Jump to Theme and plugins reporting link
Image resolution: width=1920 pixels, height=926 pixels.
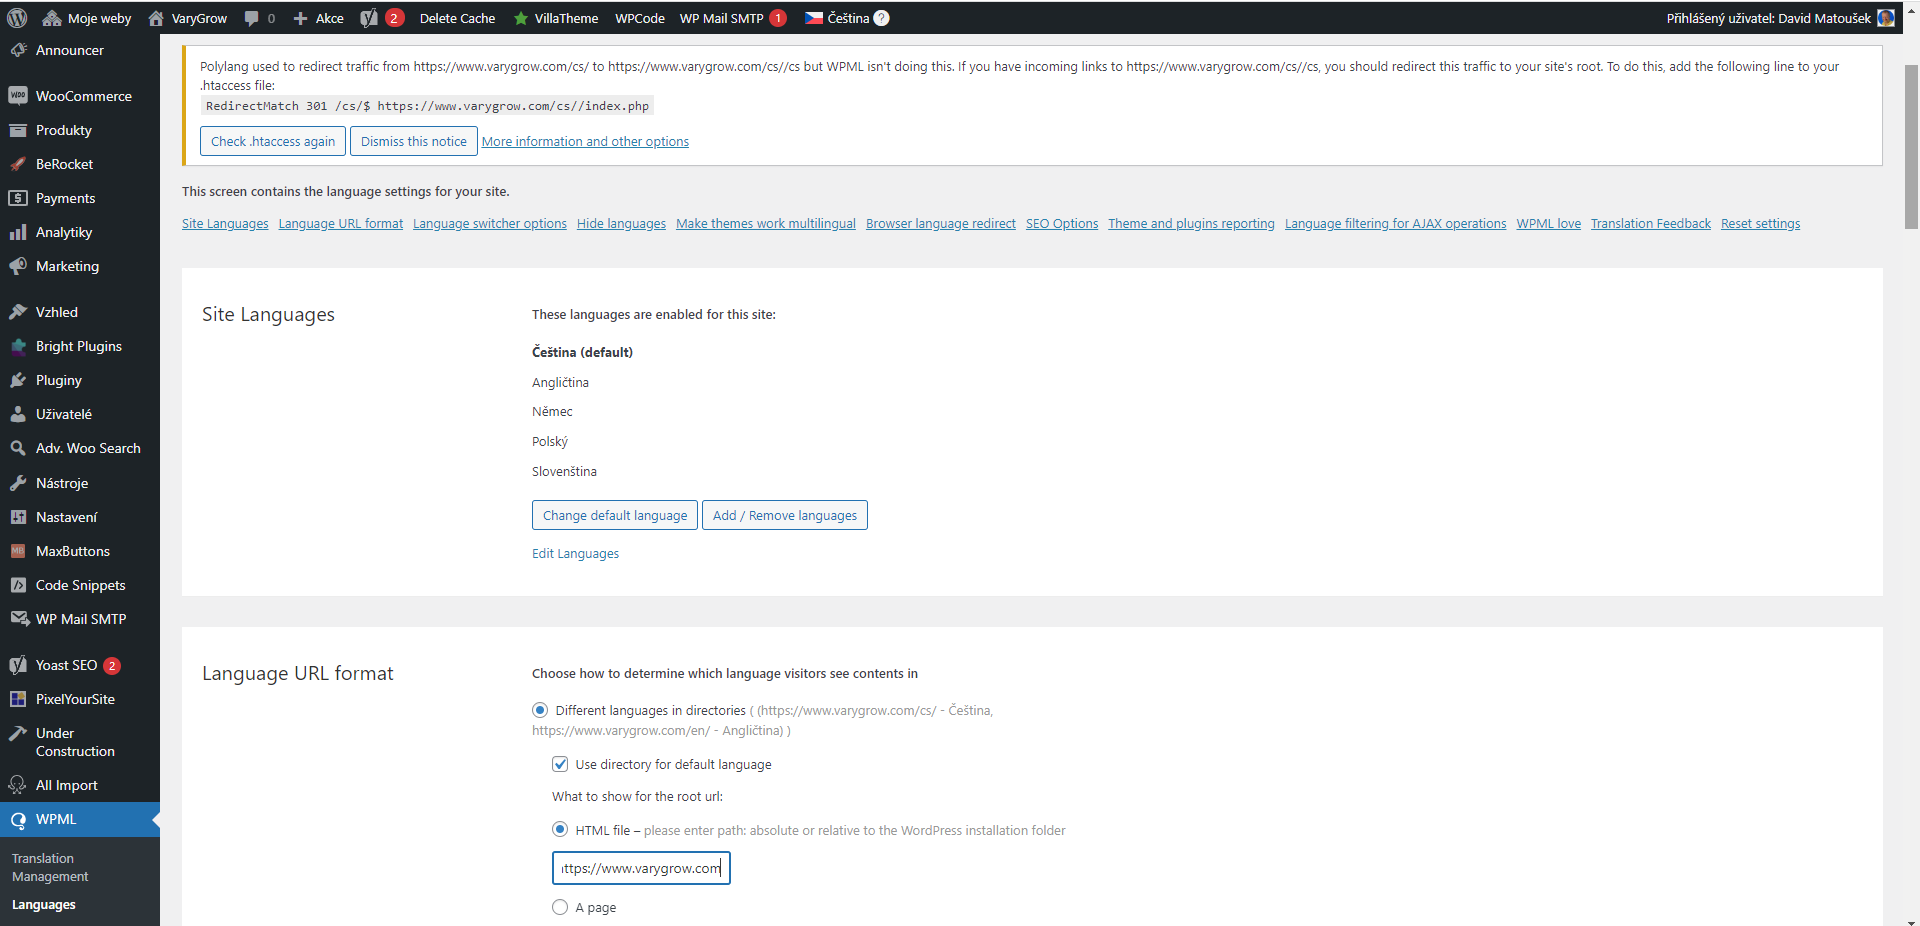click(x=1191, y=223)
